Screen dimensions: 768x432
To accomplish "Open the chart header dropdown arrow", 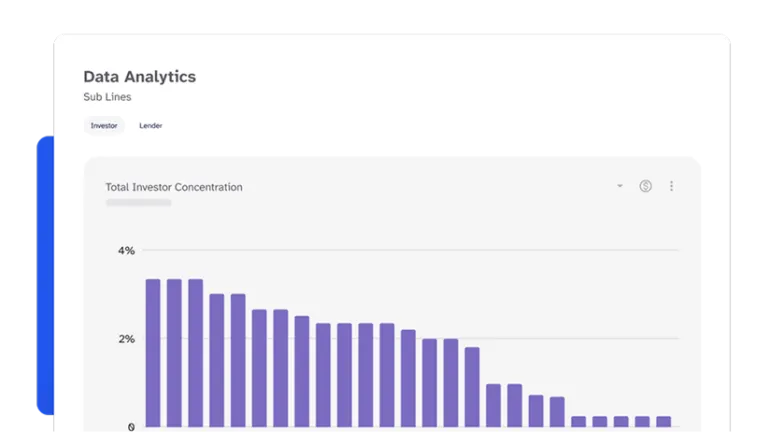I will coord(620,186).
